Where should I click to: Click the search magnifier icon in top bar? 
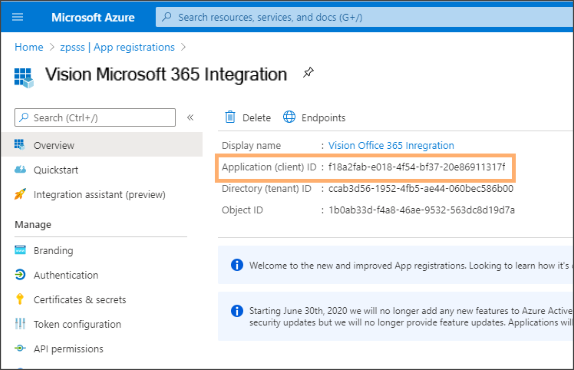[x=167, y=17]
